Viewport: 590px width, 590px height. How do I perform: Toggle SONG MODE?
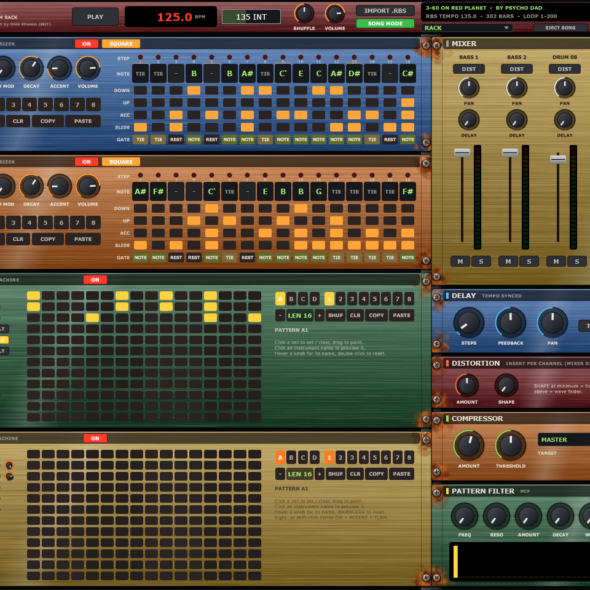coord(385,24)
